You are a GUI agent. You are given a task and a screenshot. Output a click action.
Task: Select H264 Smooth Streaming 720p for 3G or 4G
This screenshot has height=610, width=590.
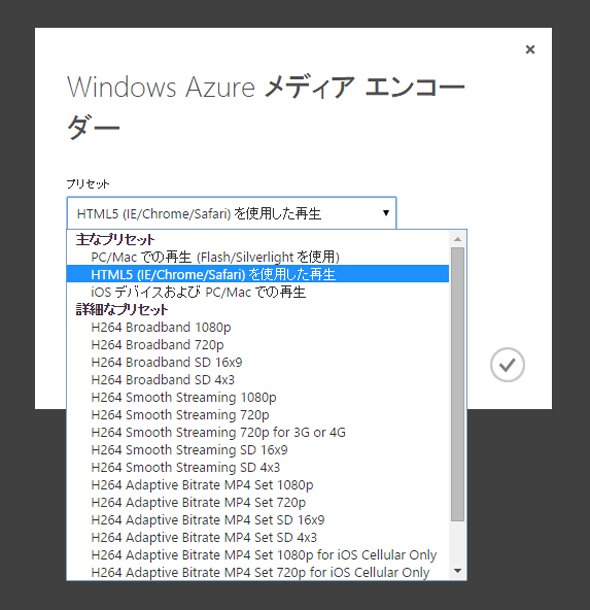pos(257,432)
